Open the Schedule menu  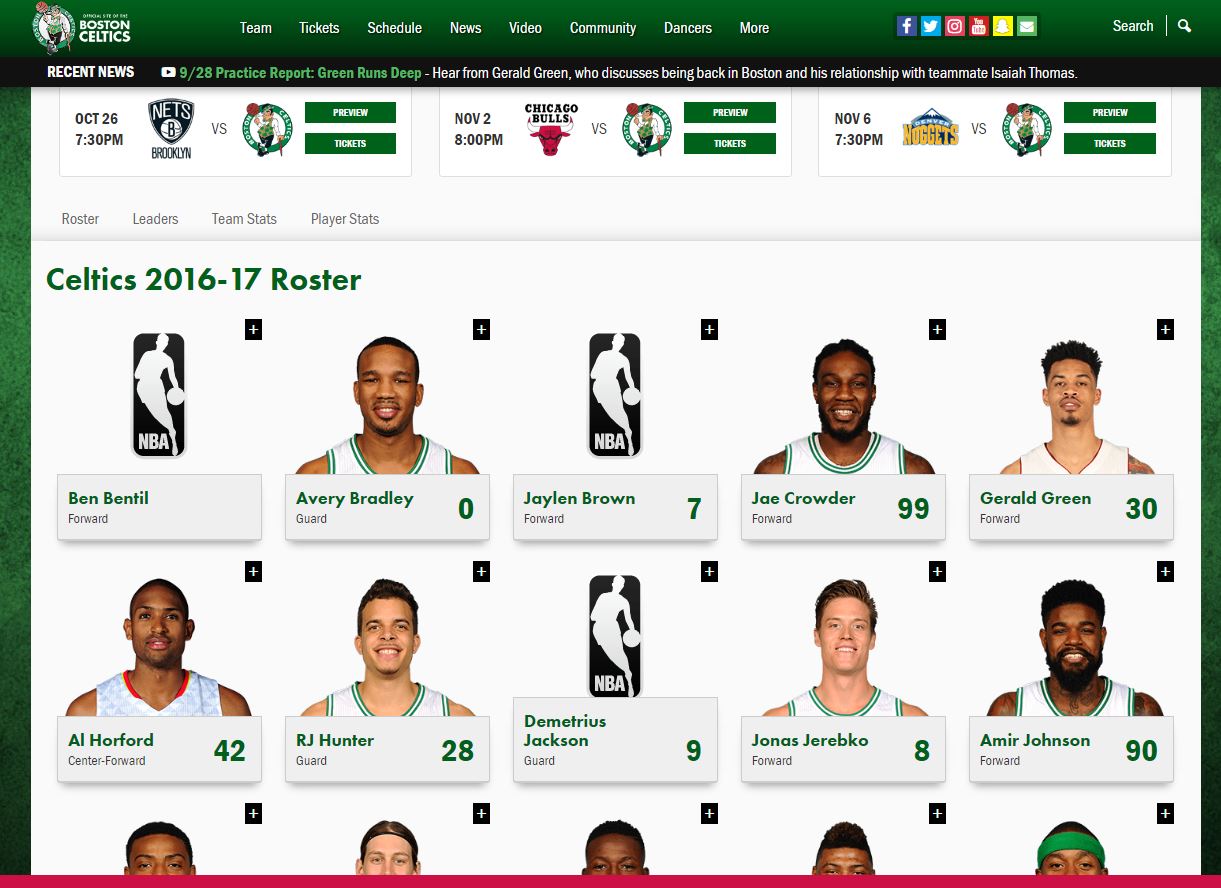tap(394, 28)
